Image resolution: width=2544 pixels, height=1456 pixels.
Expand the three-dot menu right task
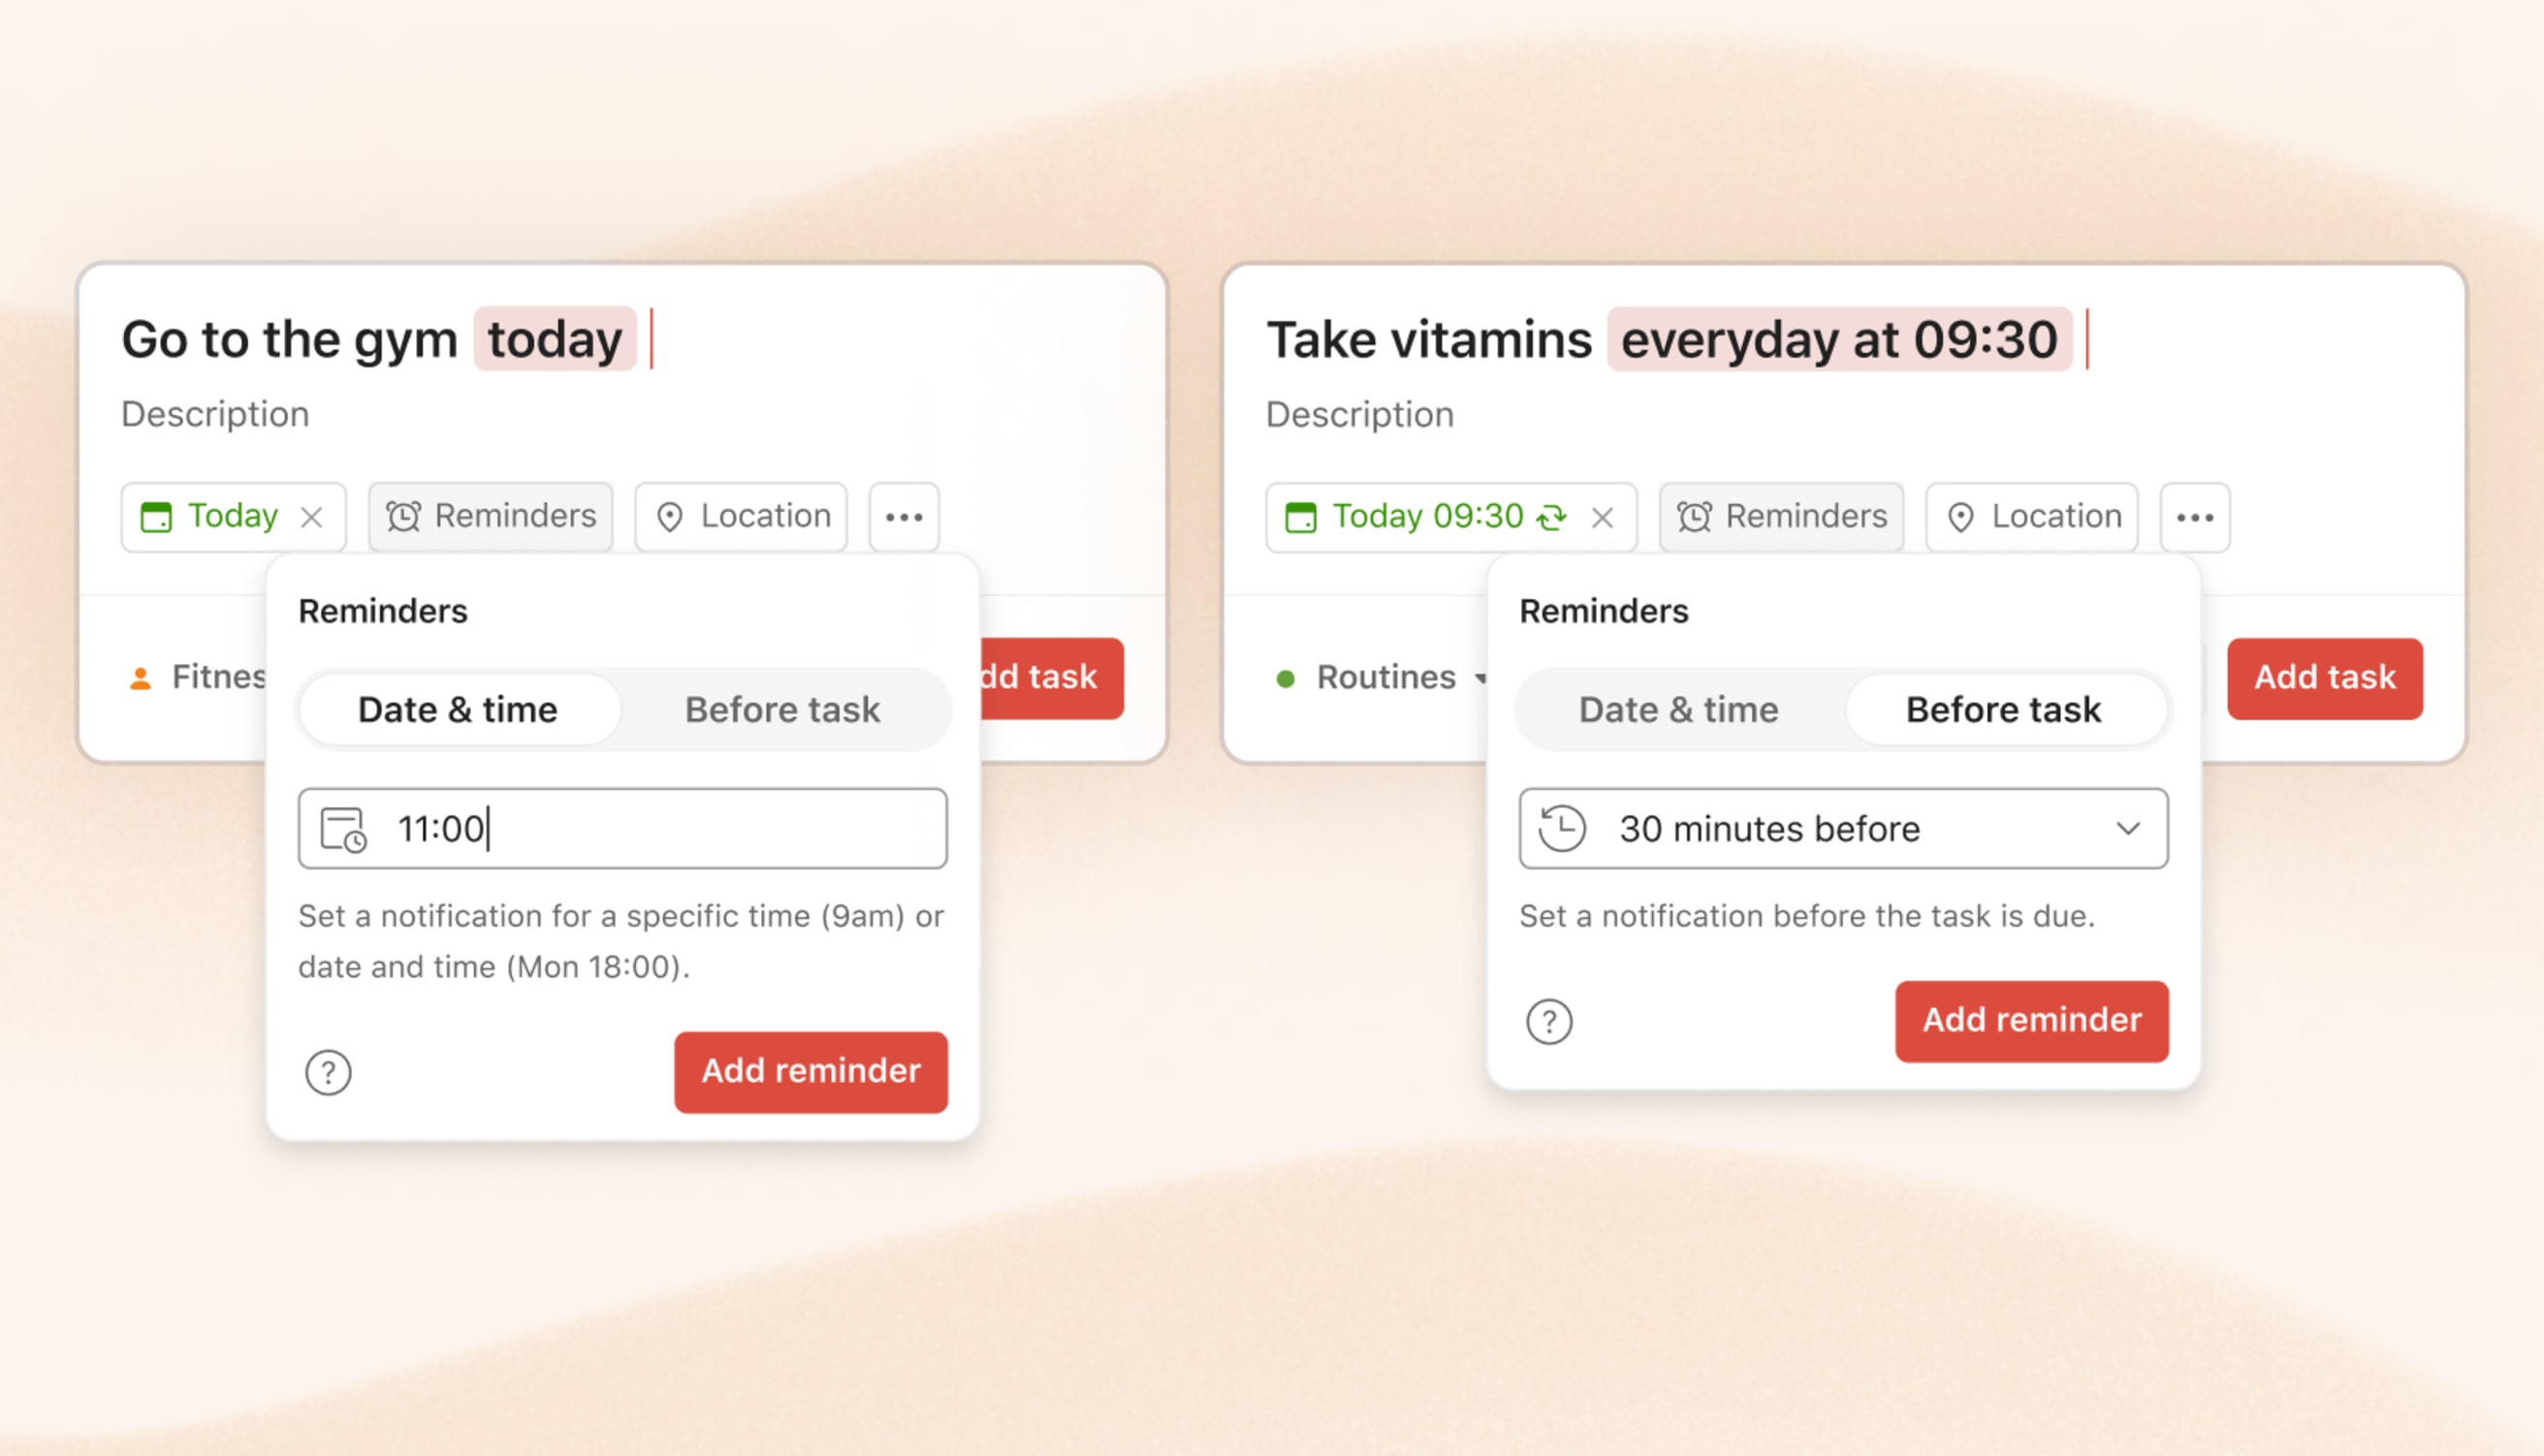pyautogui.click(x=2195, y=514)
